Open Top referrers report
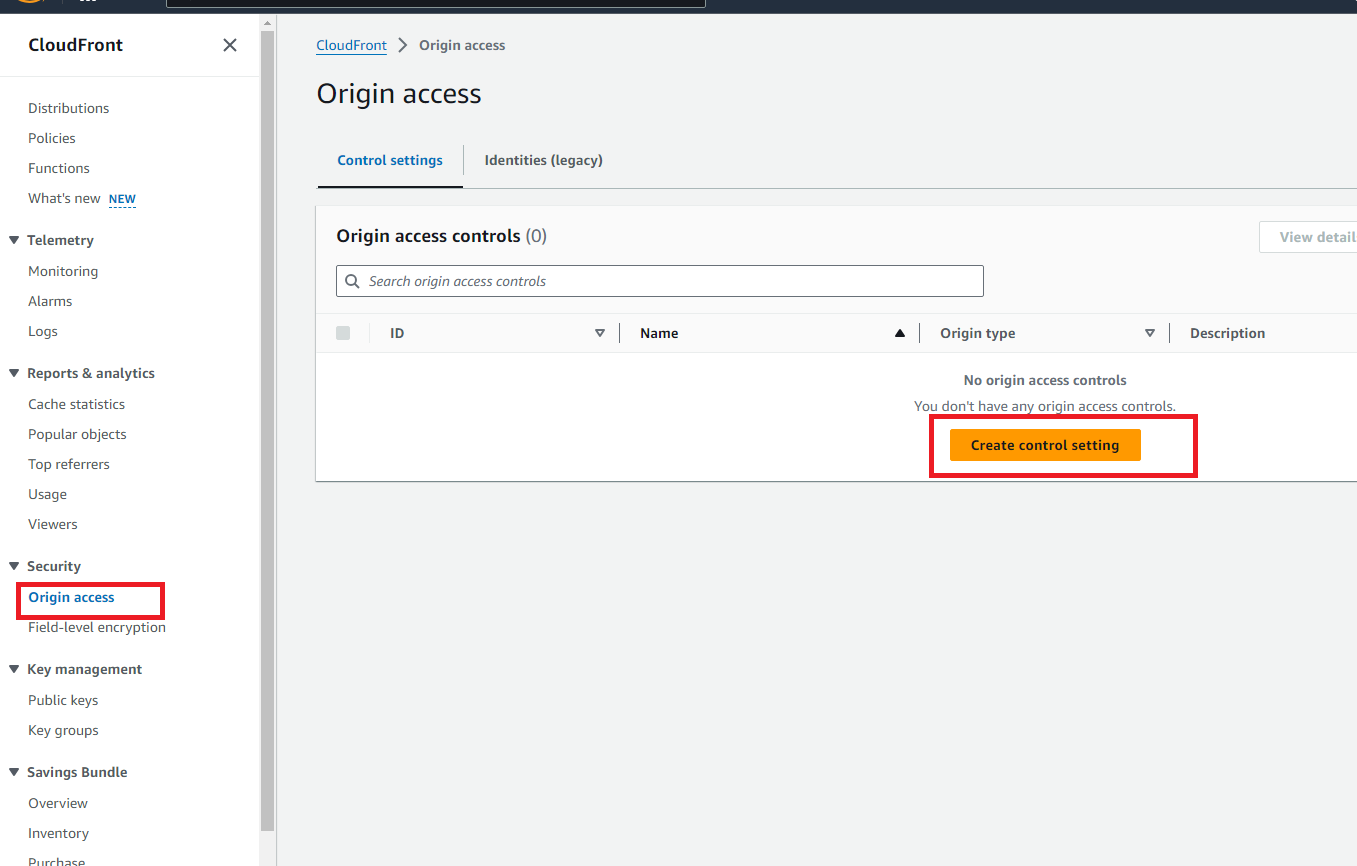Viewport: 1357px width, 866px height. coord(69,464)
